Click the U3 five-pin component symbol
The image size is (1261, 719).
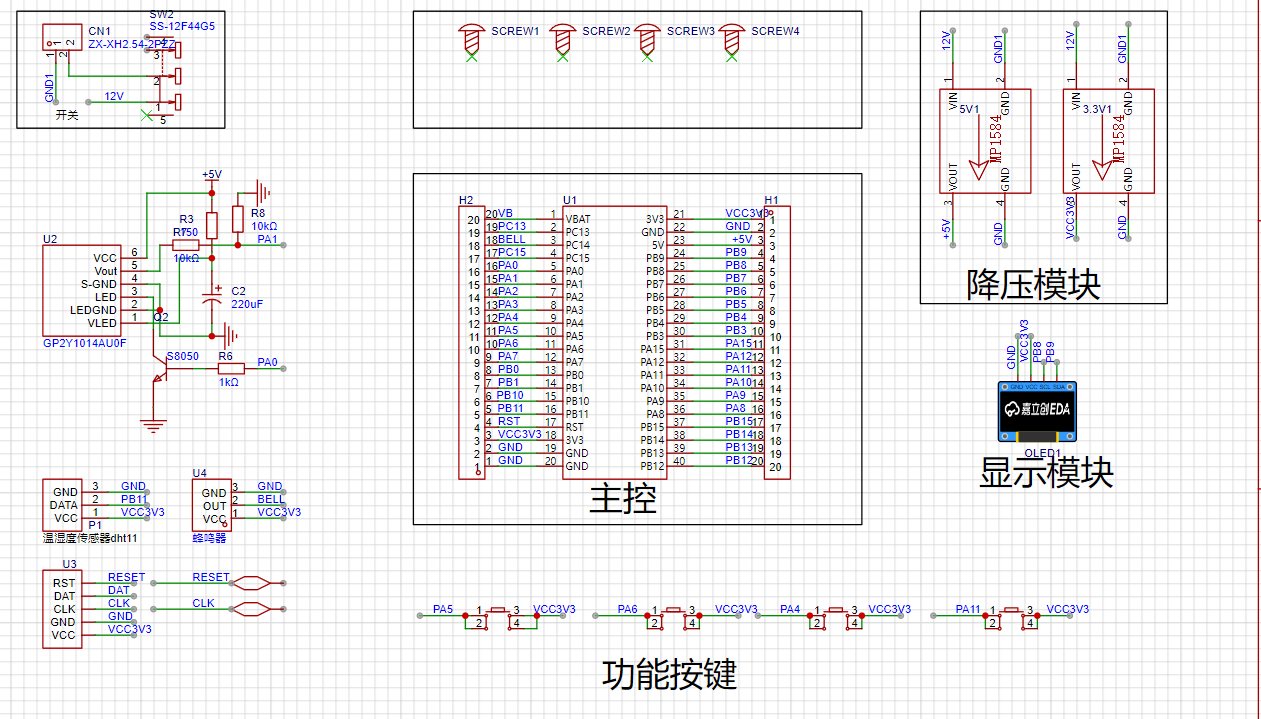(62, 609)
